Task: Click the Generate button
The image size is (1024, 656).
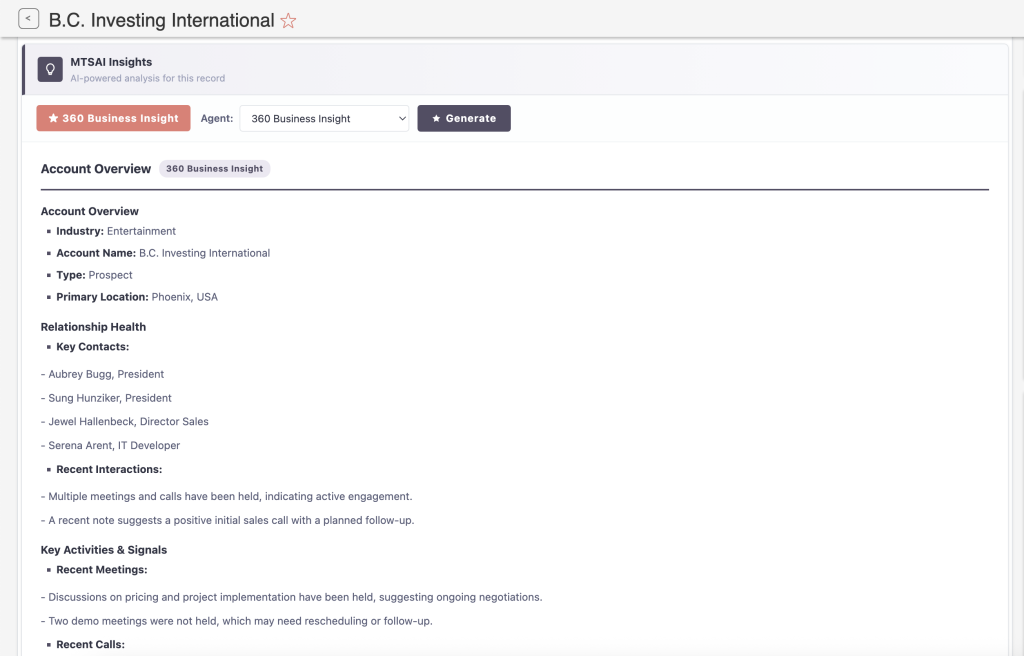Action: coord(463,118)
